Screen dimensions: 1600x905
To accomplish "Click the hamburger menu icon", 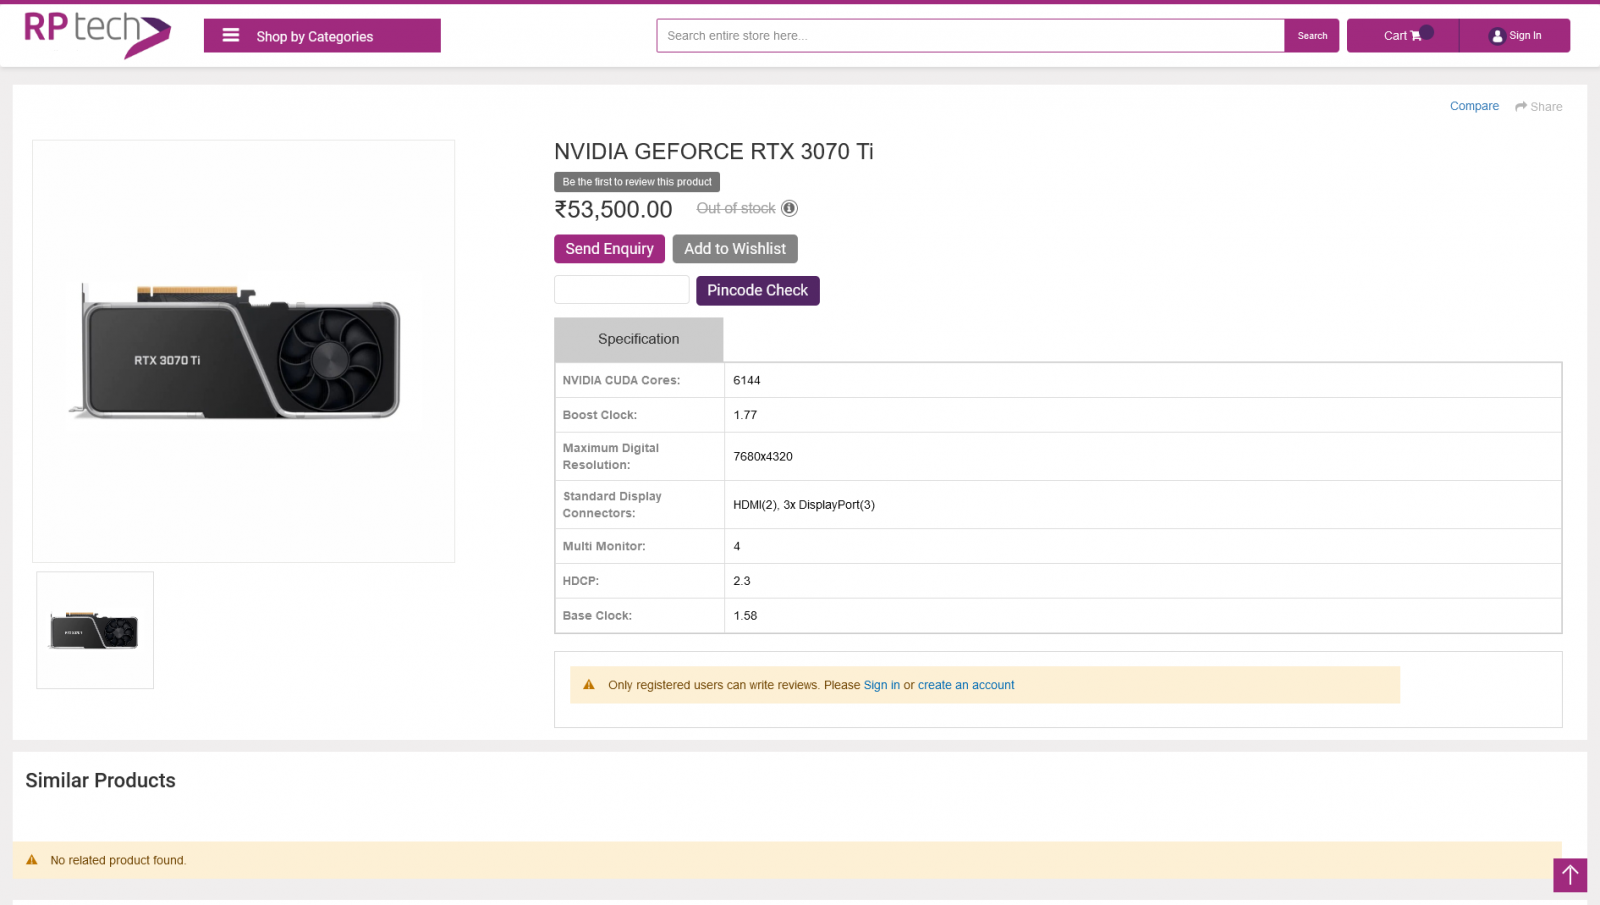I will [x=231, y=35].
